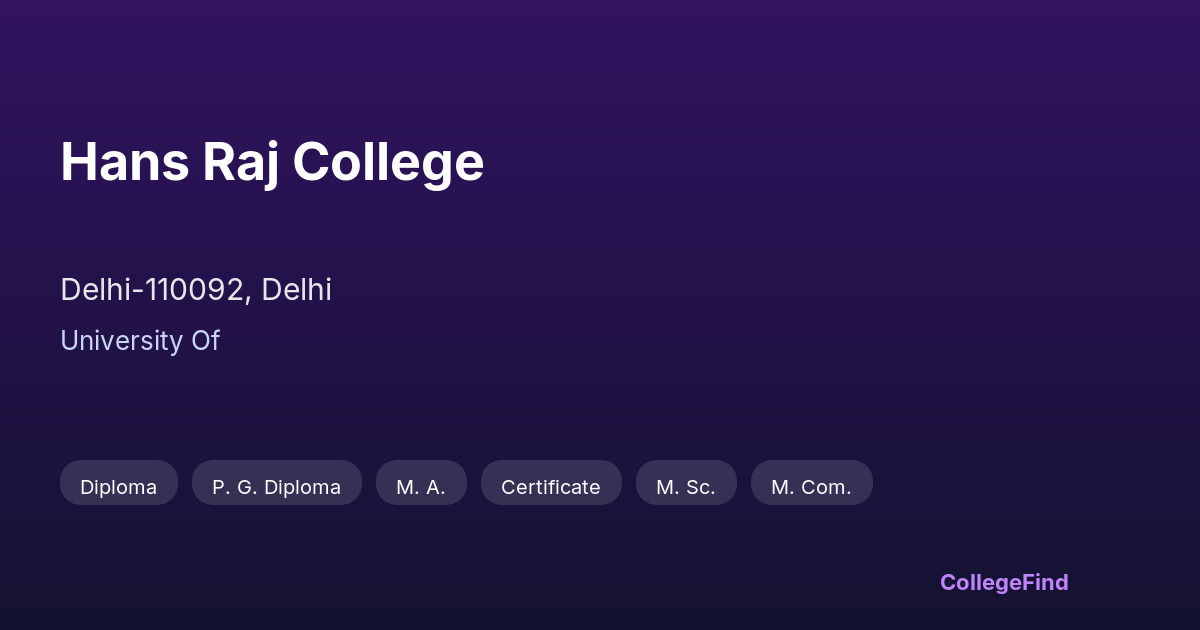Select the M. Sc. tag

[686, 487]
